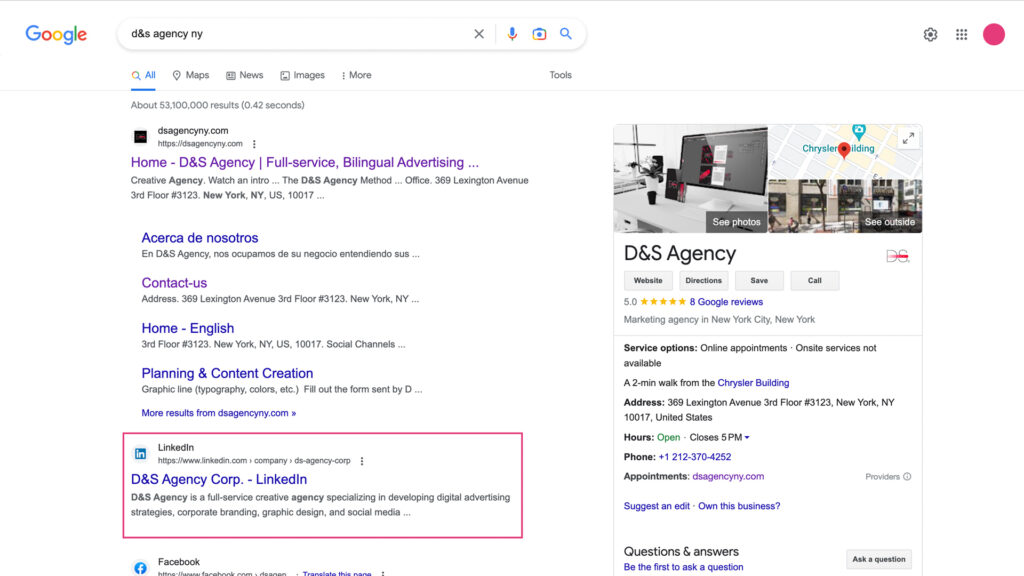This screenshot has height=576, width=1024.
Task: Click 'See photos' on the office image
Action: tap(736, 222)
